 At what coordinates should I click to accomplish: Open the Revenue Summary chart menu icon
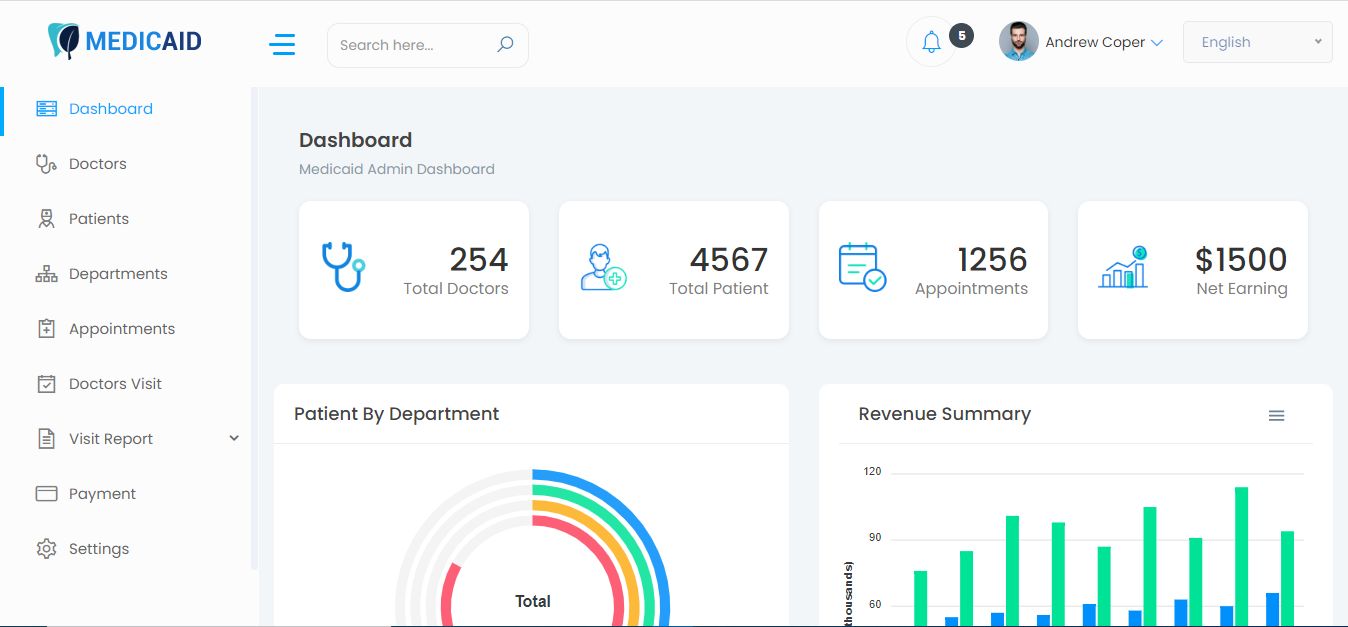[1276, 416]
